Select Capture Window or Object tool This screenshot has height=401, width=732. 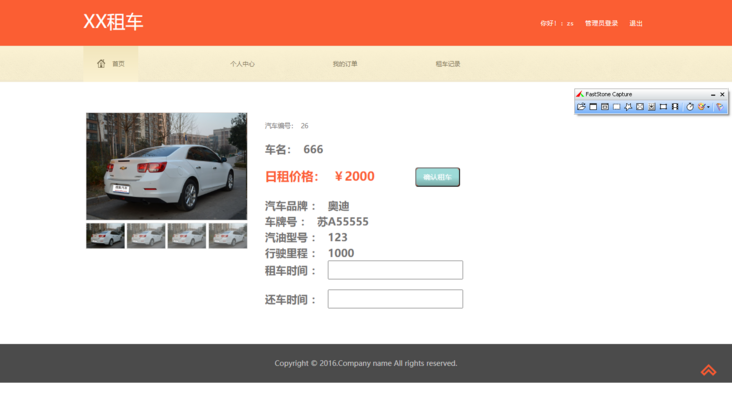coord(605,107)
